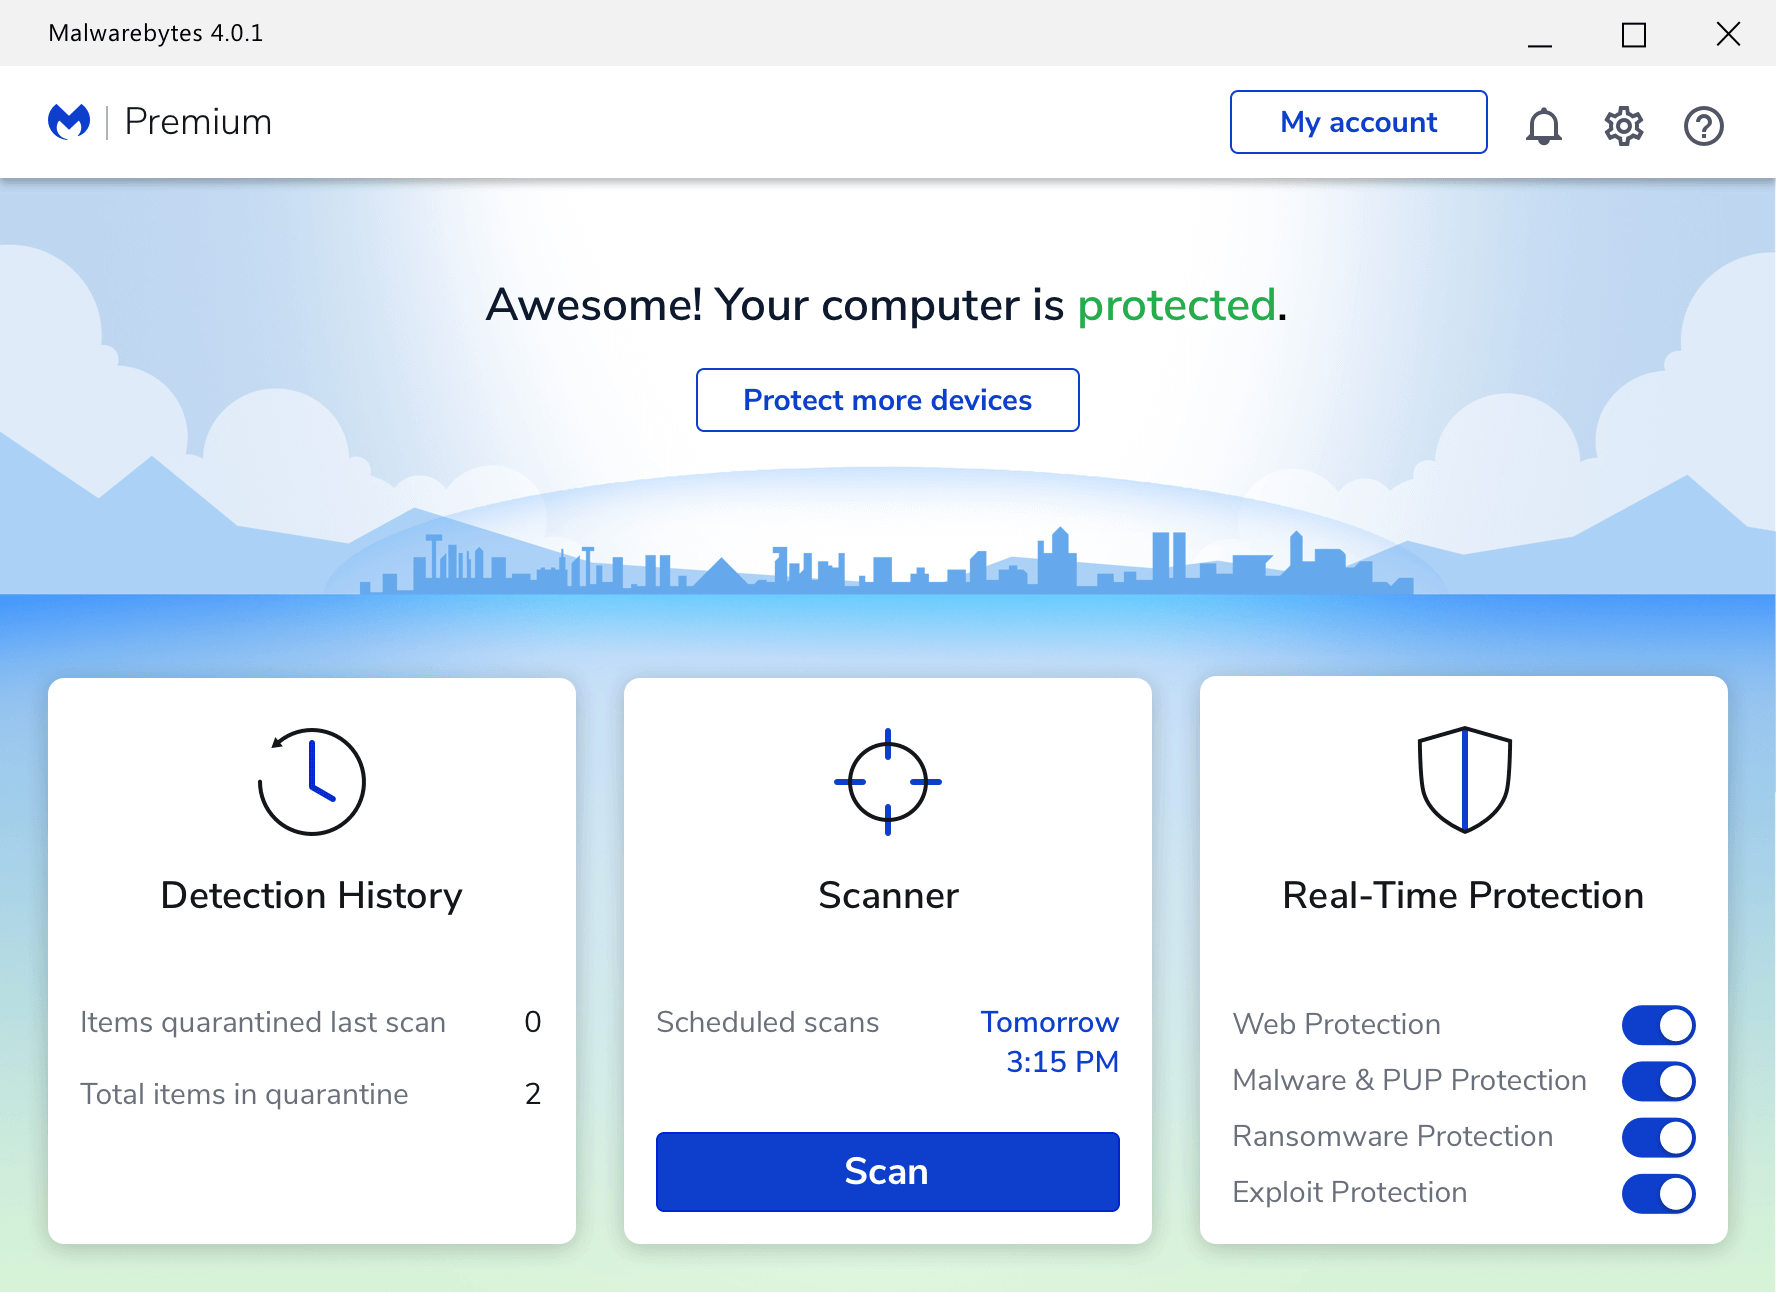
Task: Click the Detection History clock icon
Action: (x=312, y=781)
